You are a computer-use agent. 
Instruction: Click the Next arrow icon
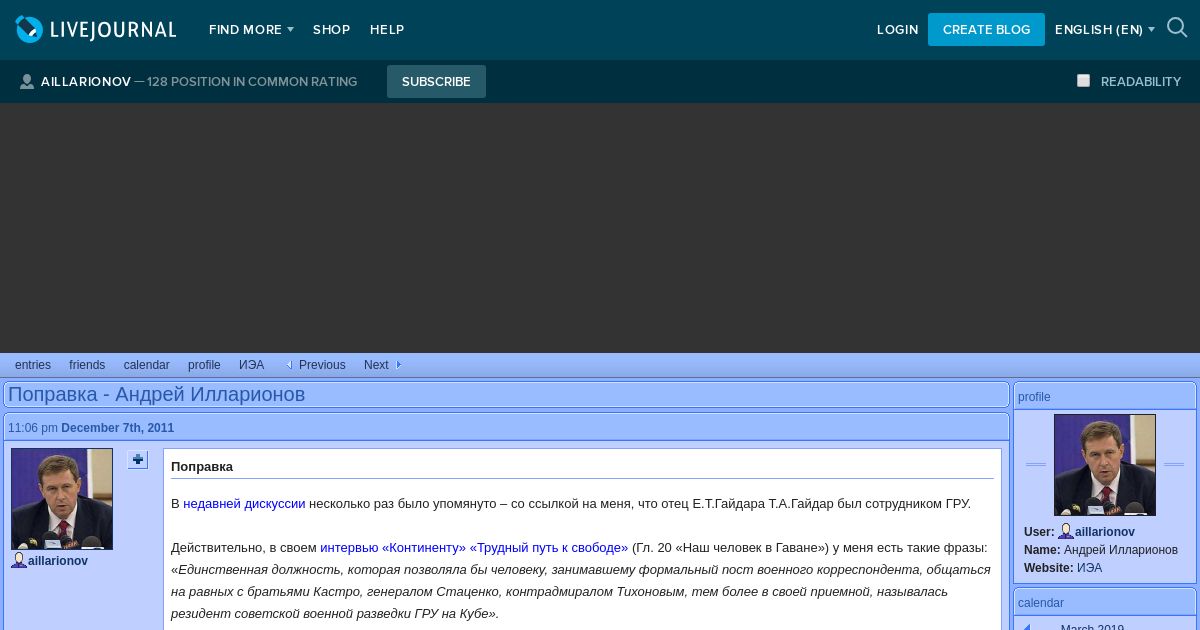[x=399, y=365]
